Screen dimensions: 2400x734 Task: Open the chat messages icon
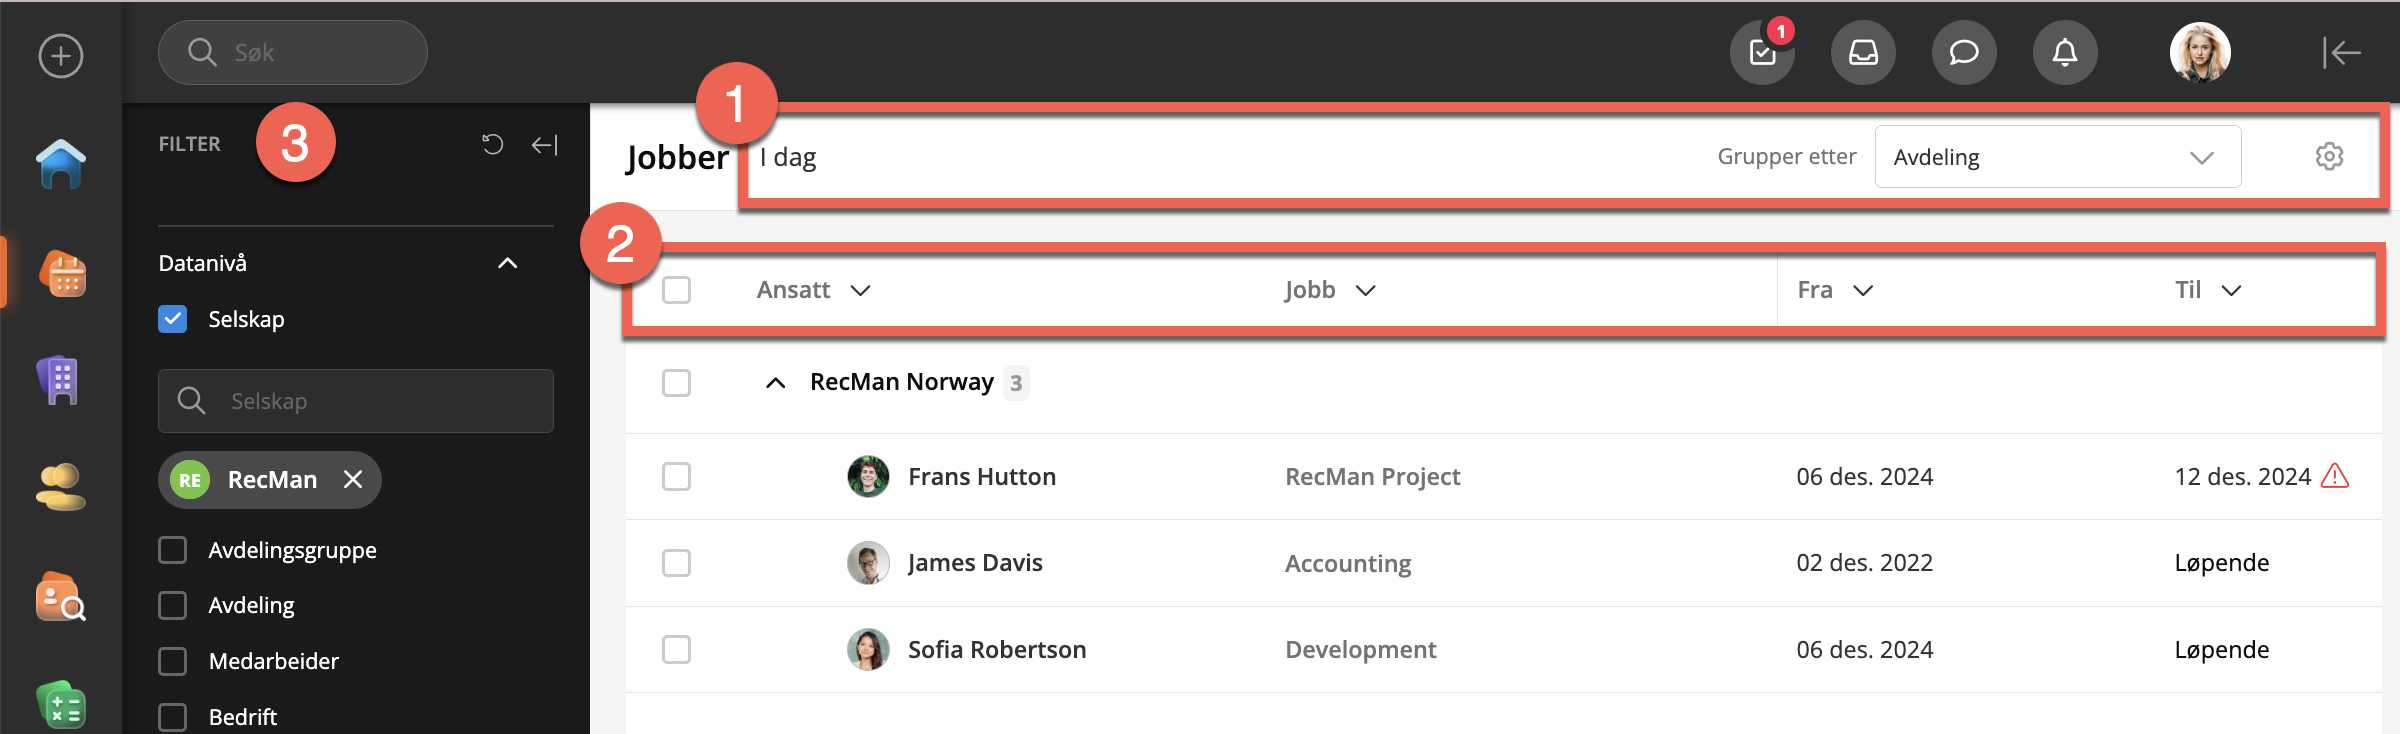click(x=1964, y=52)
